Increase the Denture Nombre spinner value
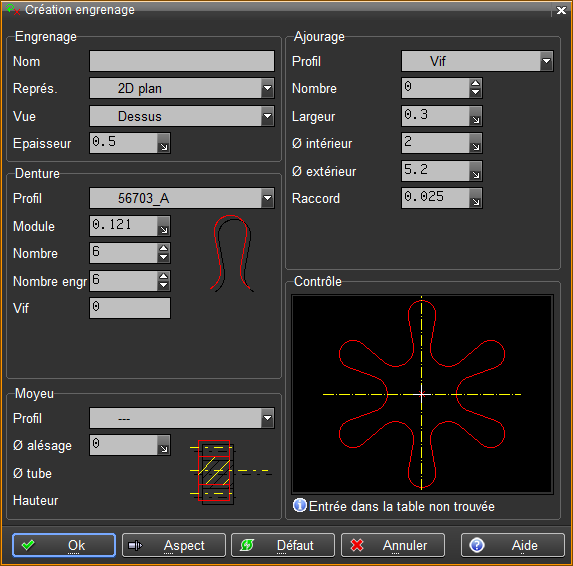Viewport: 573px width, 566px height. (x=164, y=248)
